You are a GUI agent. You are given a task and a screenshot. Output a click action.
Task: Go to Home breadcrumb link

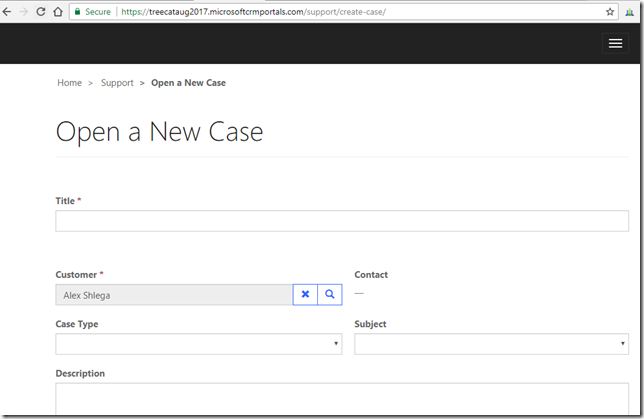coord(69,83)
